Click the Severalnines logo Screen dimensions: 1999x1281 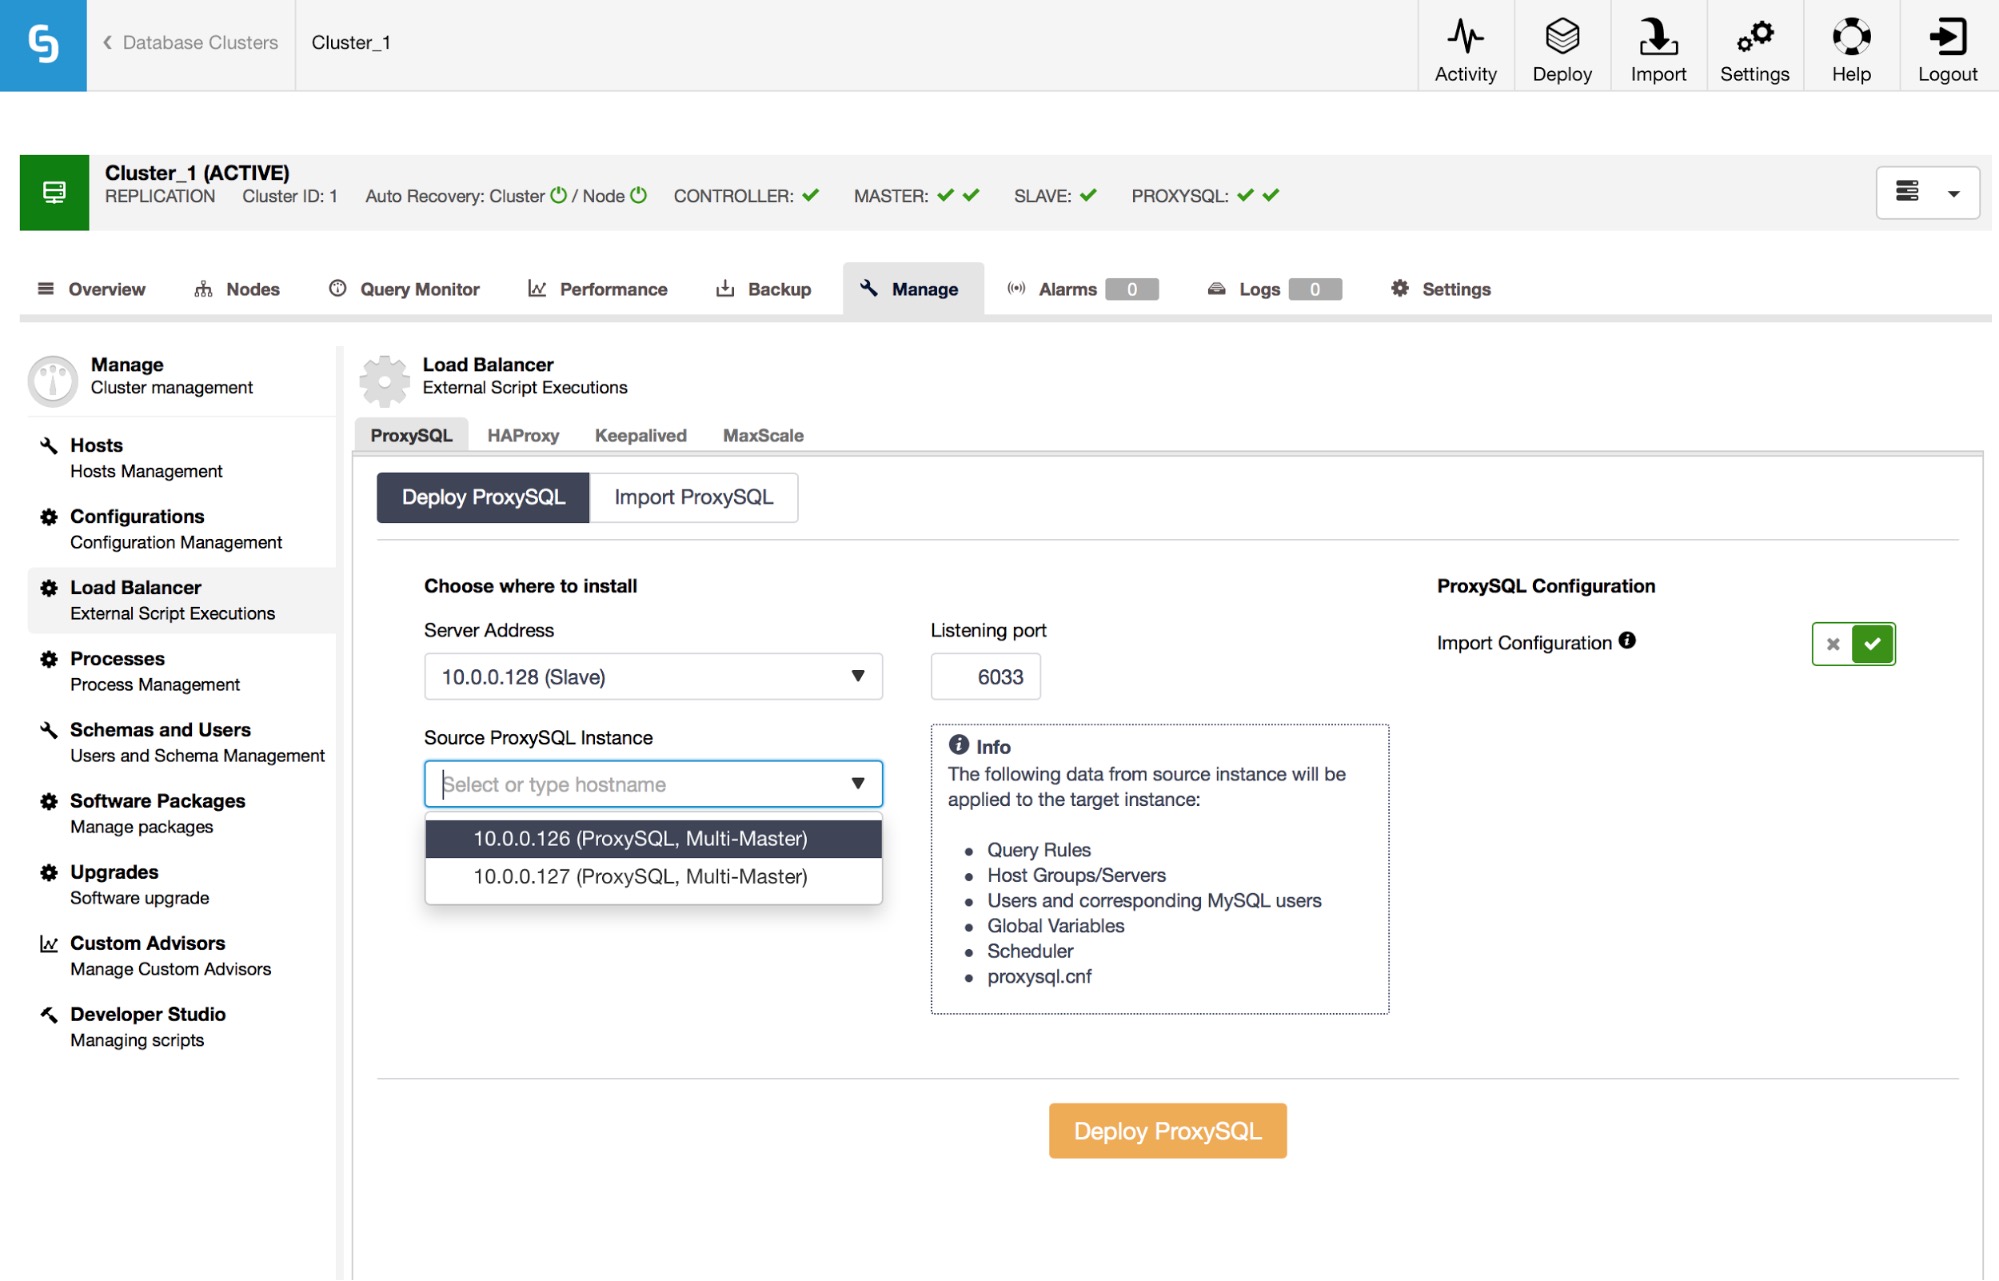pyautogui.click(x=43, y=45)
